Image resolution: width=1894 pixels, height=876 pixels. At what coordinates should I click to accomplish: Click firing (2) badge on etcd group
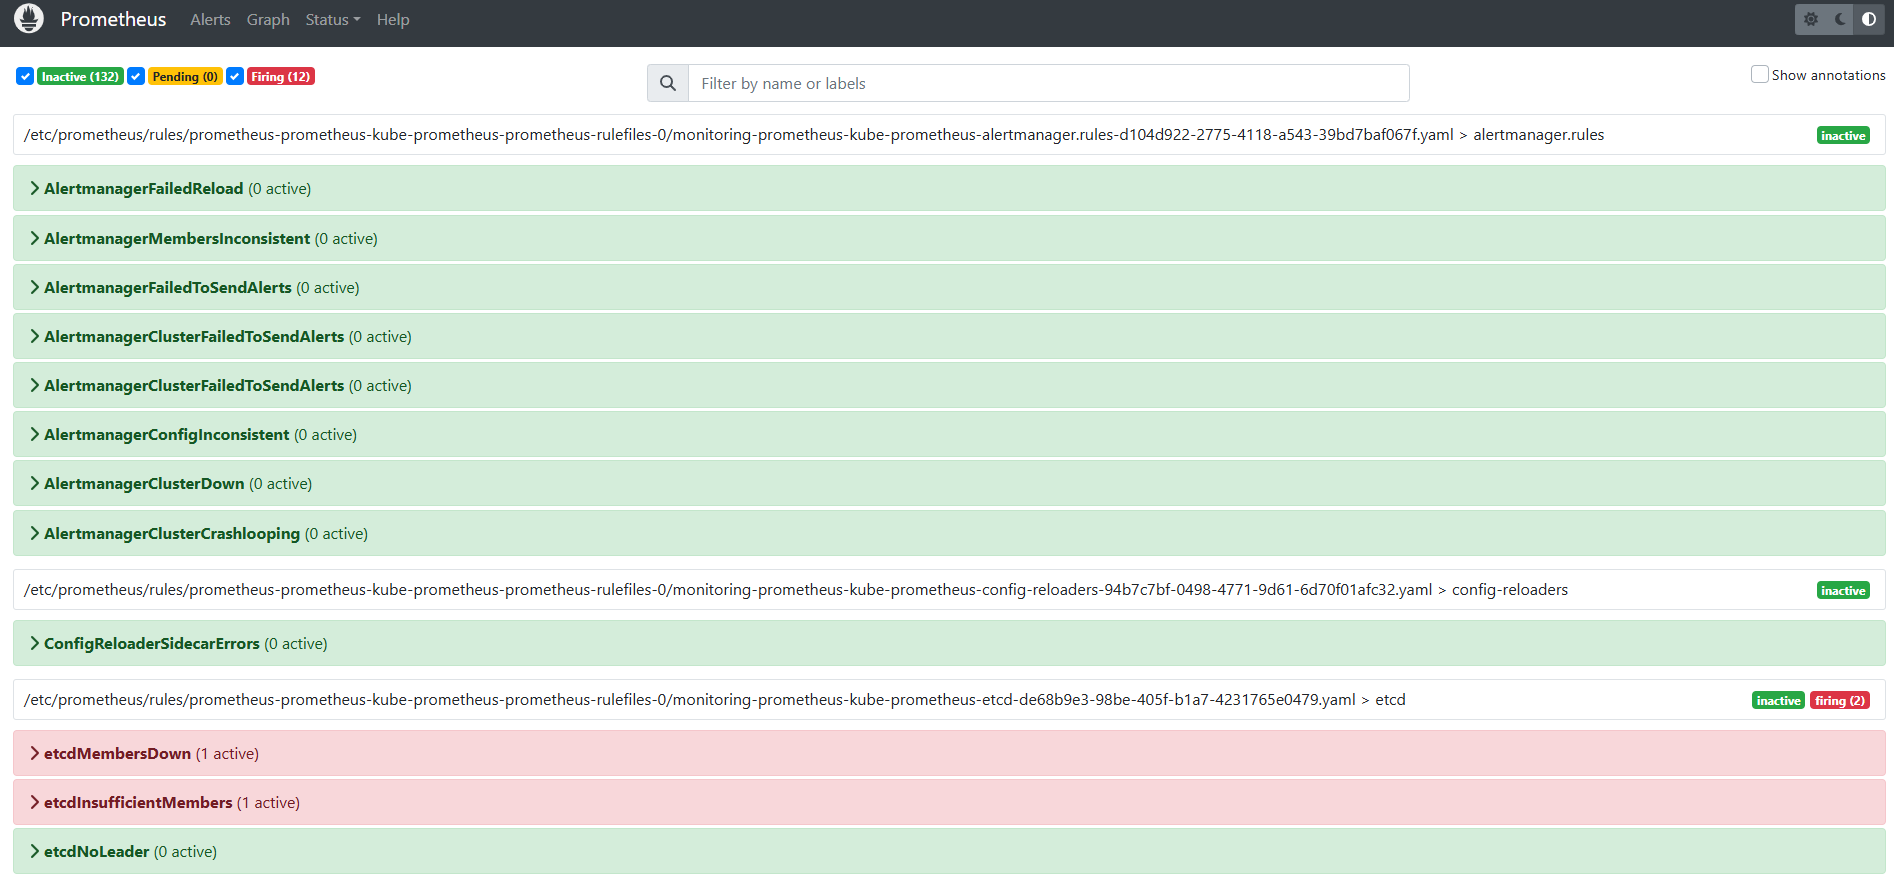click(1840, 700)
